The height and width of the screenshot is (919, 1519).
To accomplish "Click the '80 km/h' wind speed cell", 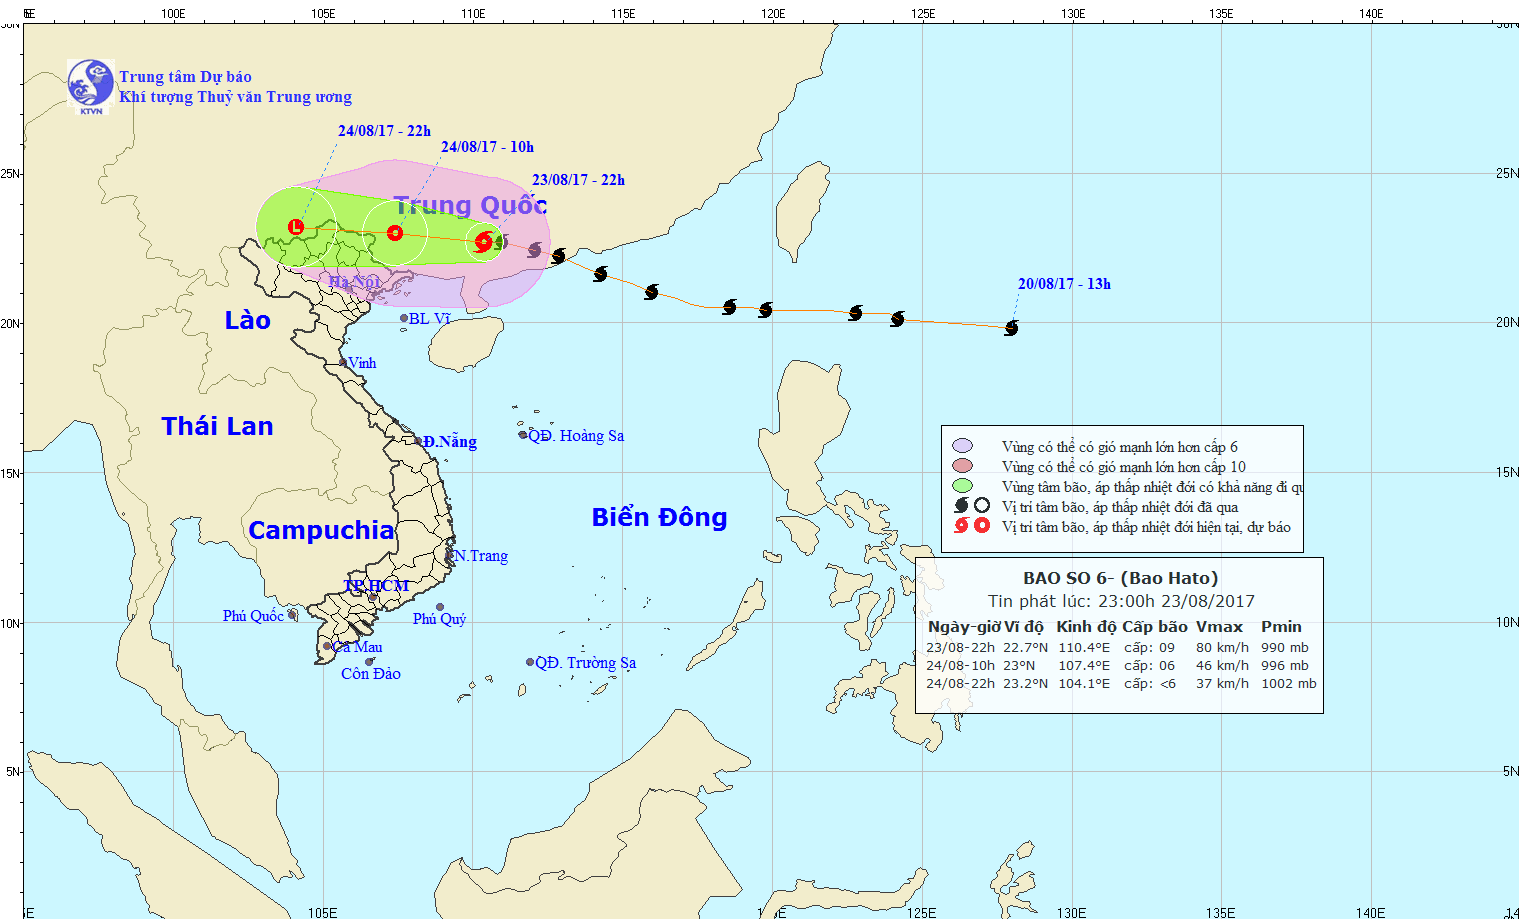I will tap(1222, 647).
